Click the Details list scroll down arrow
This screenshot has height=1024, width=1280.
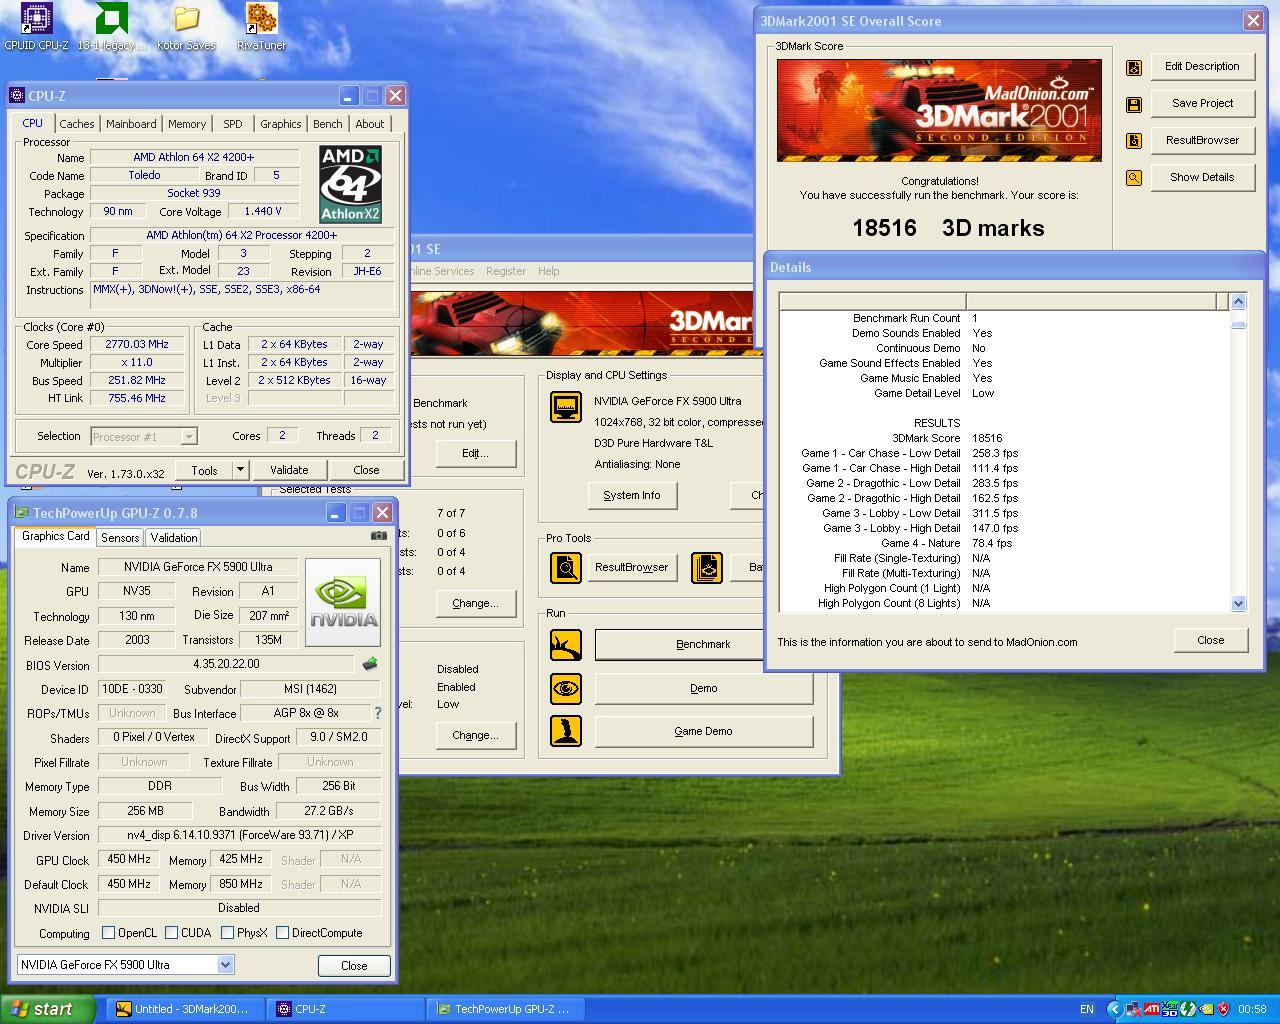click(x=1238, y=603)
